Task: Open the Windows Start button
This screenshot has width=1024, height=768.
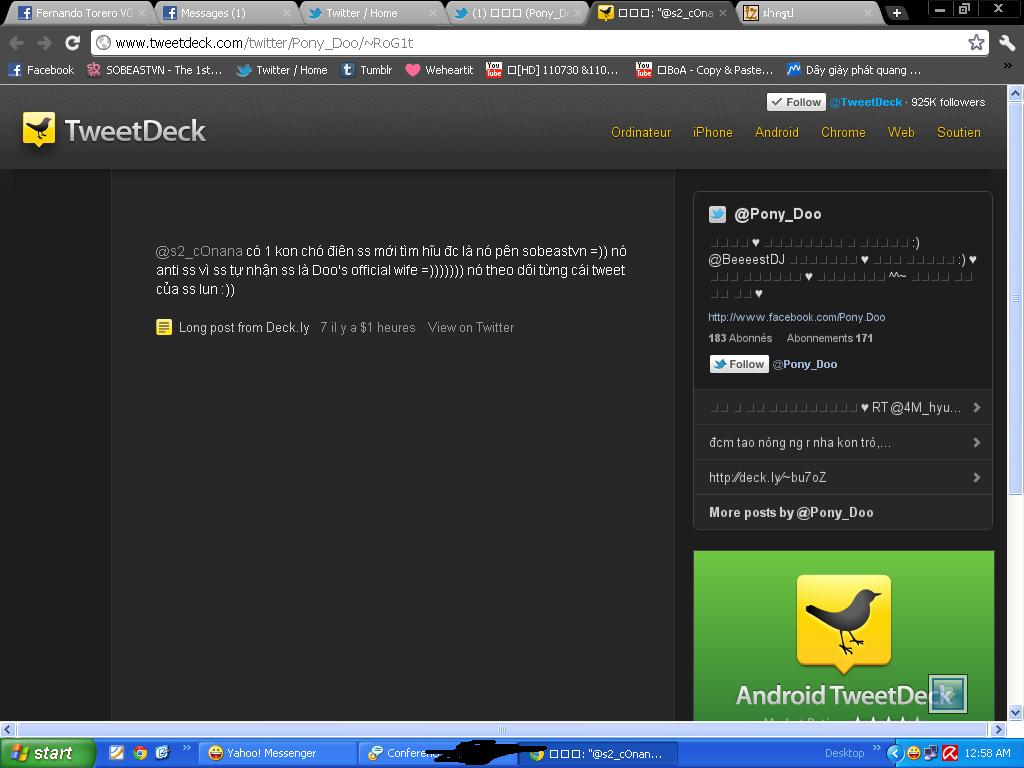Action: (x=47, y=753)
